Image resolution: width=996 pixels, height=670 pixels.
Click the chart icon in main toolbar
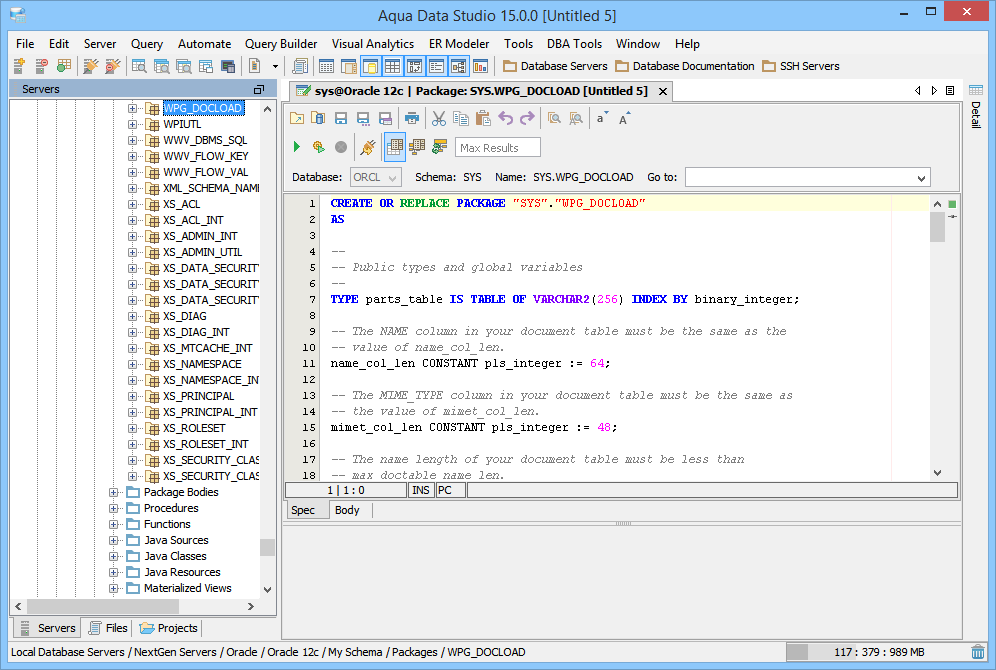point(481,66)
